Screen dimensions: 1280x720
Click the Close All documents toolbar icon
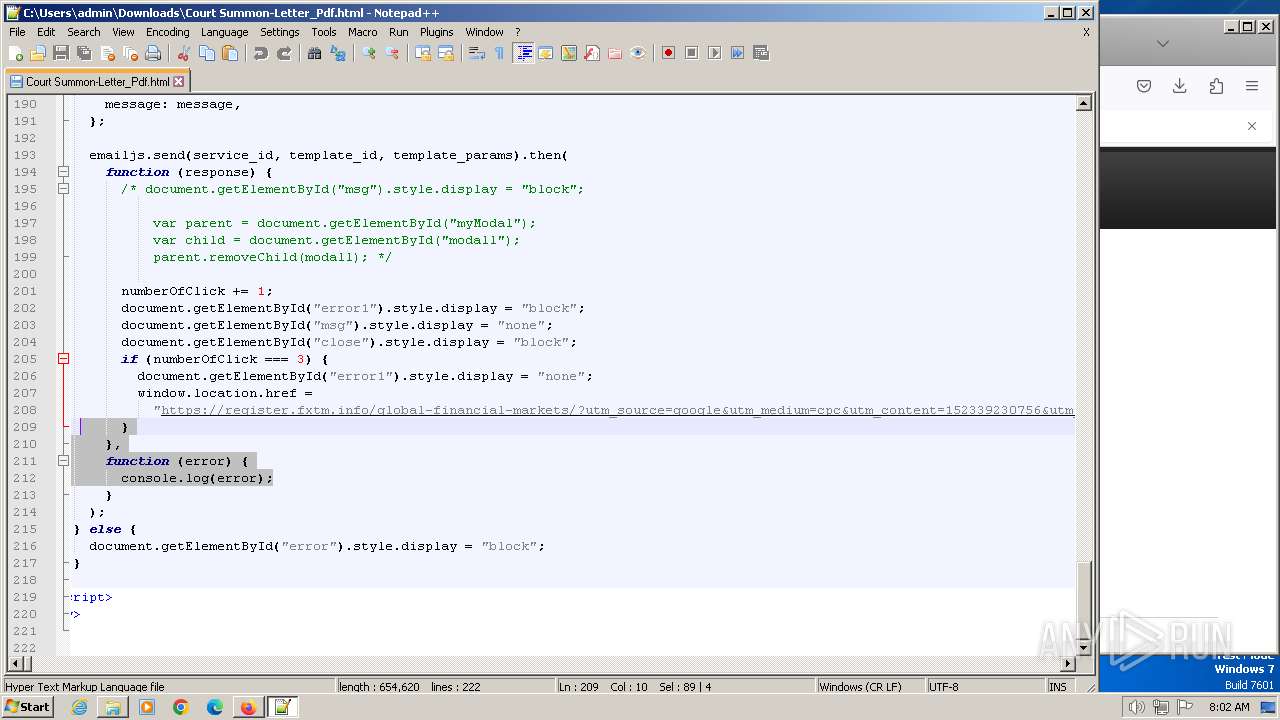[x=130, y=53]
